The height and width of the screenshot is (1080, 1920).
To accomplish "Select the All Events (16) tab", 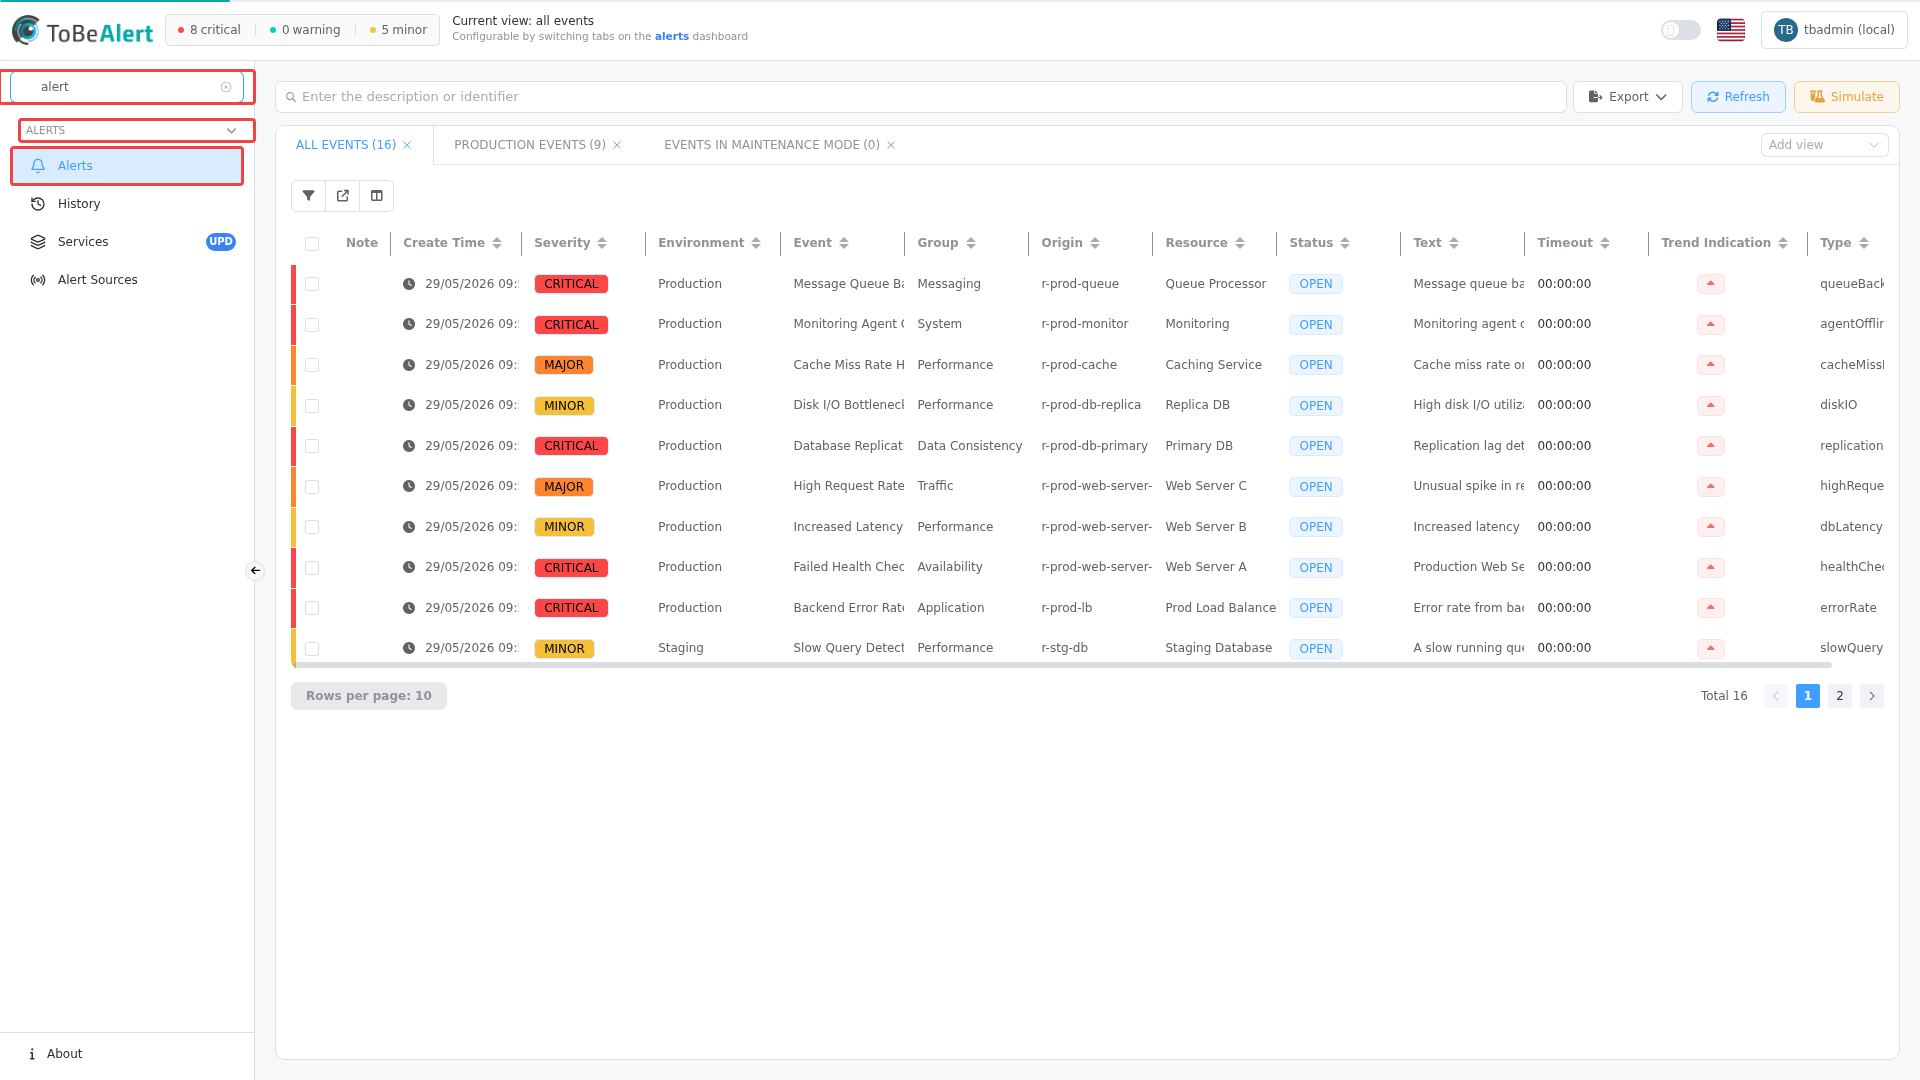I will click(x=346, y=145).
